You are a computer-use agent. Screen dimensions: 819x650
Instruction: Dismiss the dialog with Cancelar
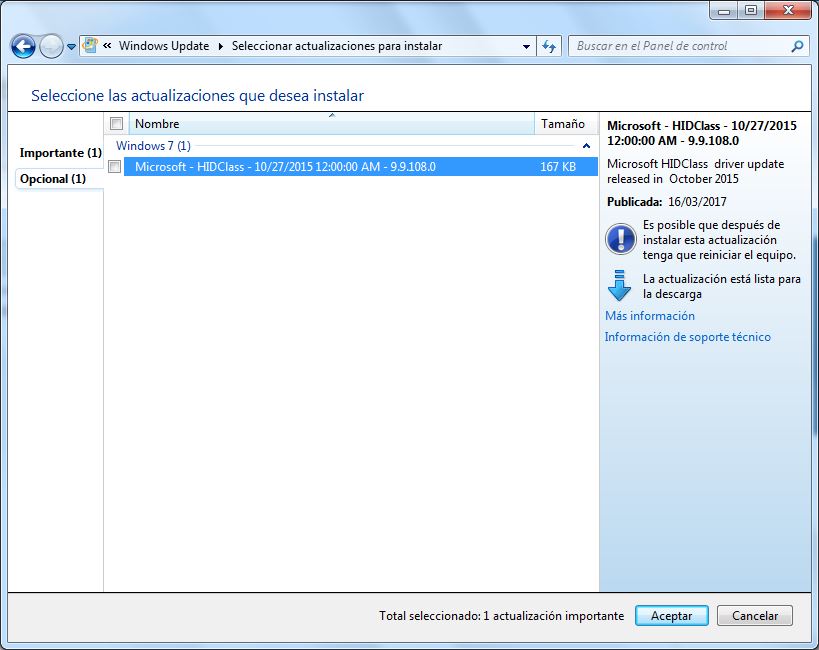[x=755, y=616]
